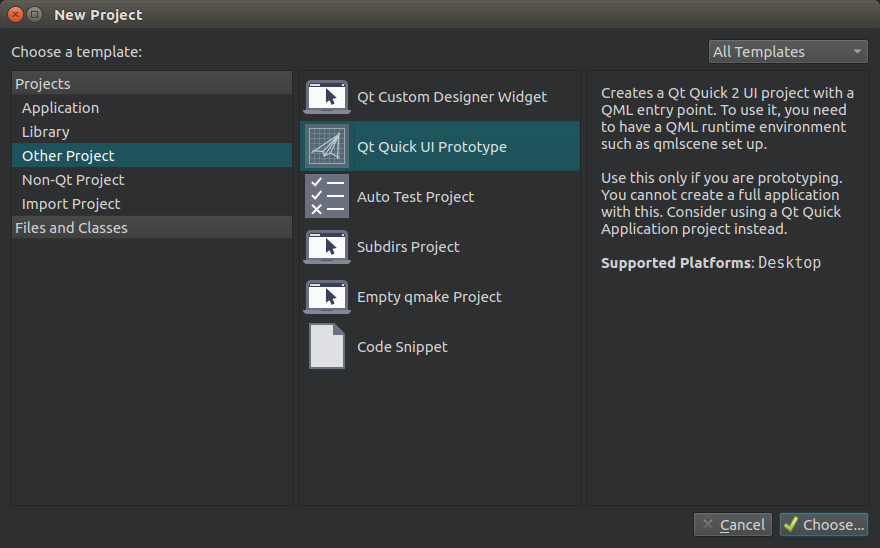
Task: Select the Code Snippet file icon
Action: (327, 346)
